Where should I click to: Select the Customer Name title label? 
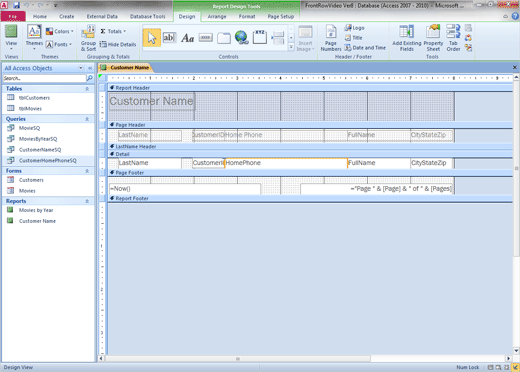tap(152, 101)
